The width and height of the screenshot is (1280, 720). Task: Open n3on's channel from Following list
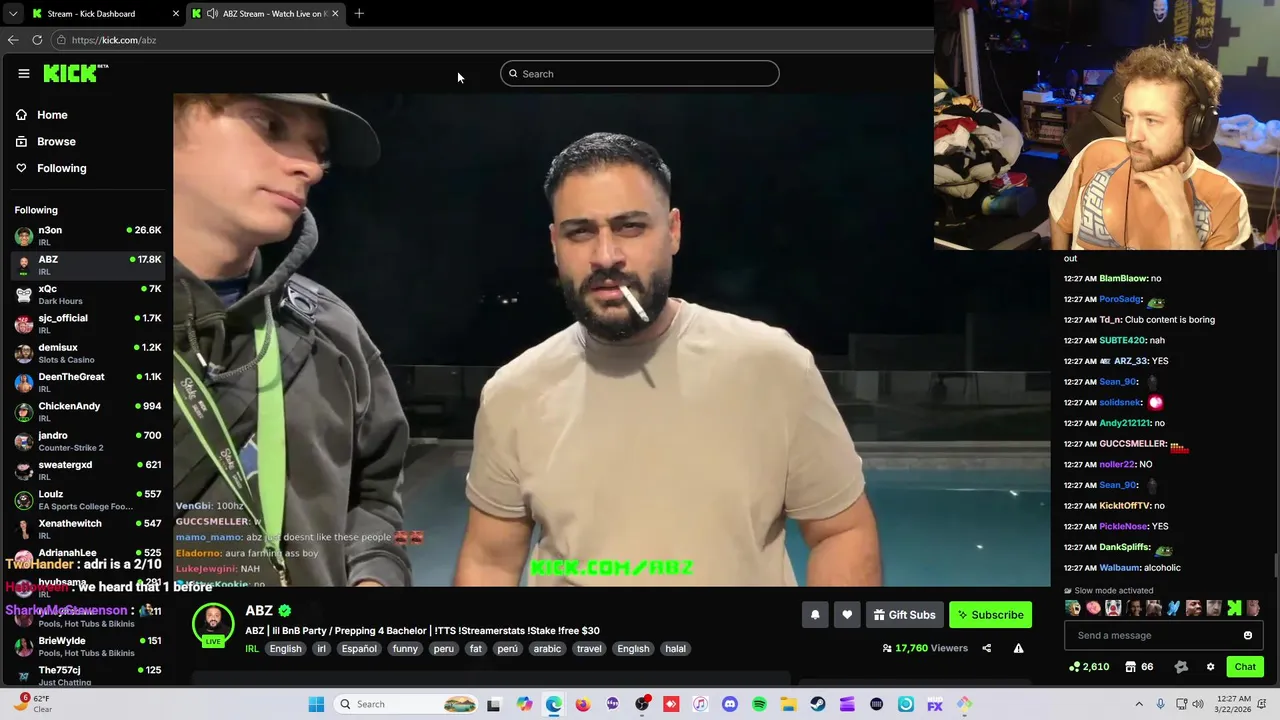tap(88, 236)
